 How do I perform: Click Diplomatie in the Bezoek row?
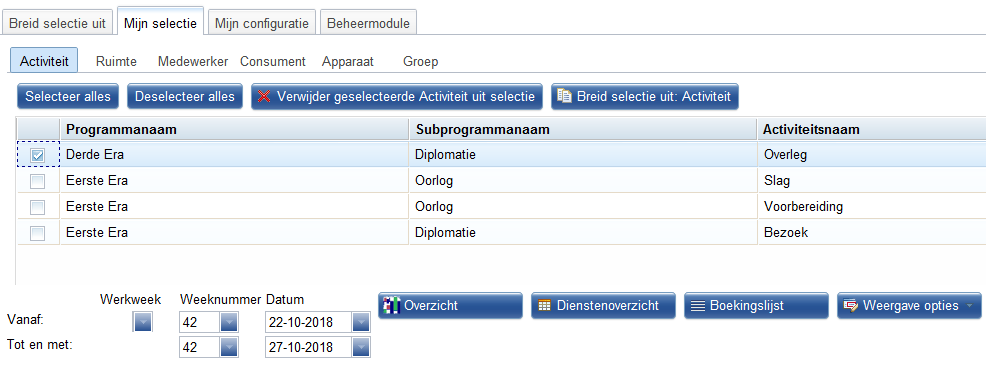click(584, 233)
